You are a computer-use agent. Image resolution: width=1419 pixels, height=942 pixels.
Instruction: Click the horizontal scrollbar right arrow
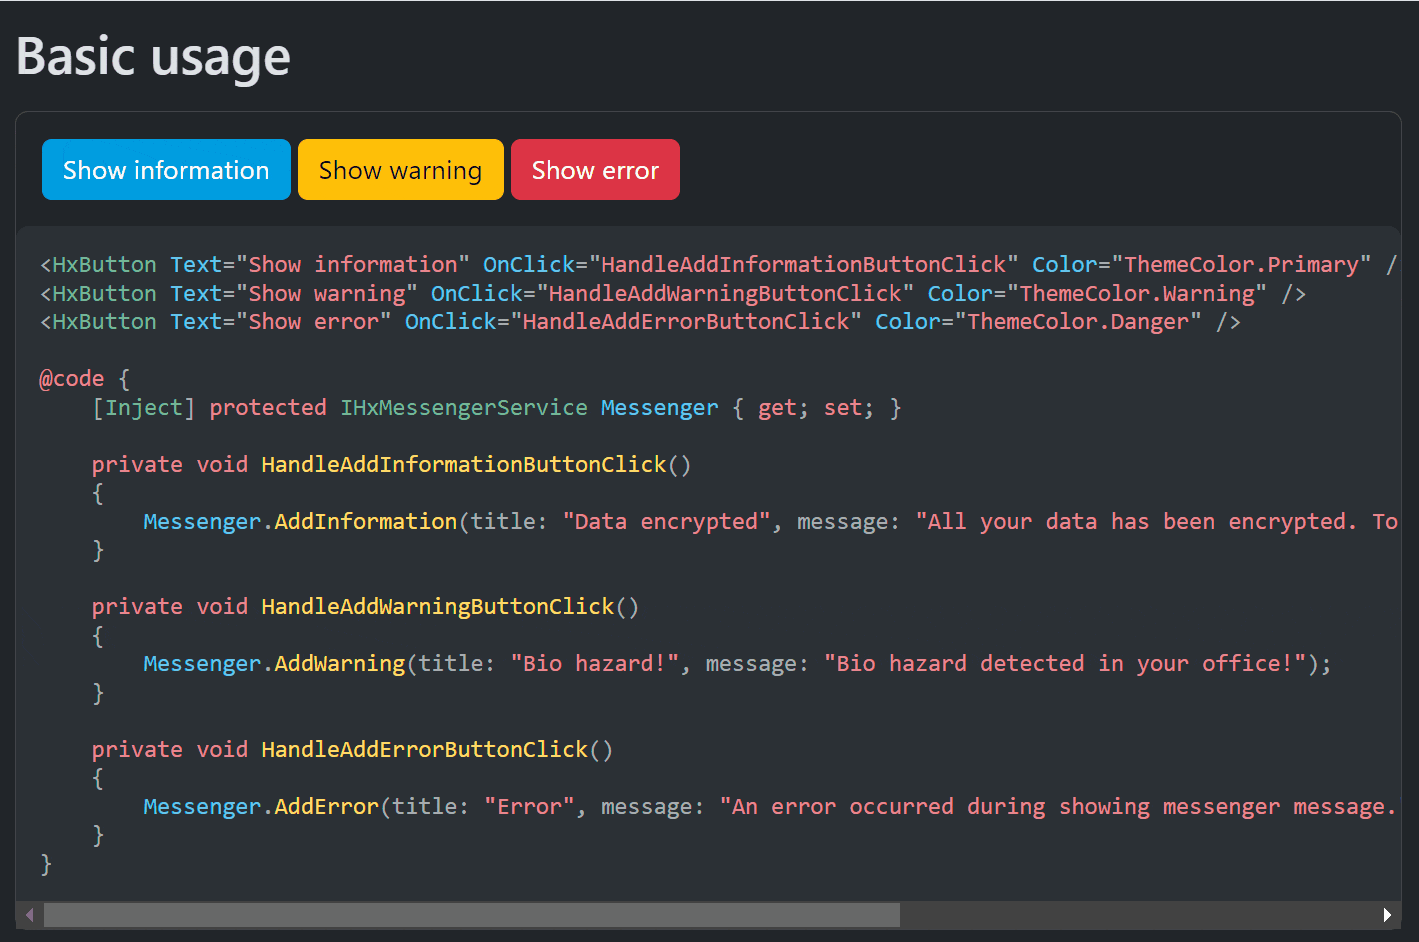[1387, 915]
